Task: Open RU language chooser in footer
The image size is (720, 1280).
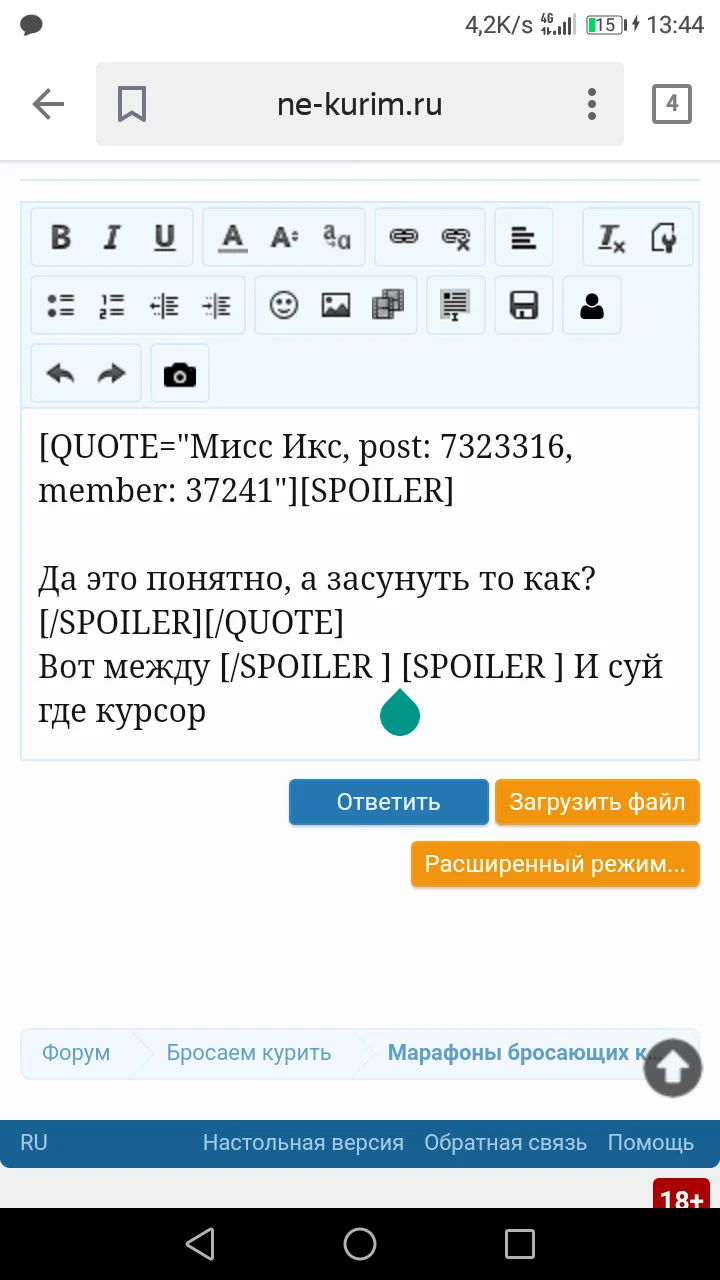Action: click(34, 1142)
